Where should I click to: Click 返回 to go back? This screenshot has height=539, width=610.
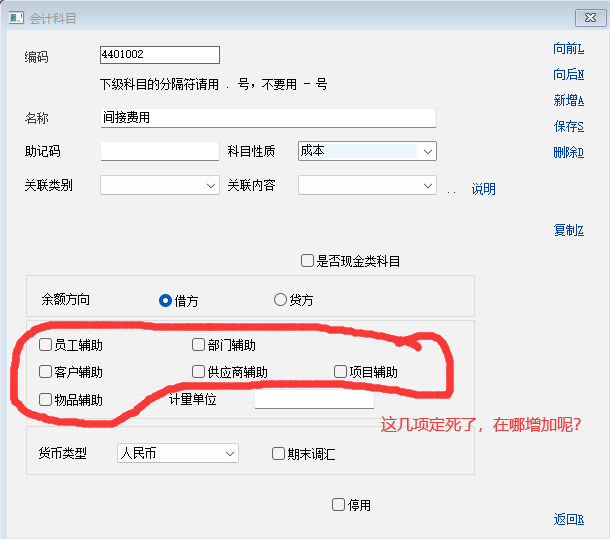[x=568, y=519]
